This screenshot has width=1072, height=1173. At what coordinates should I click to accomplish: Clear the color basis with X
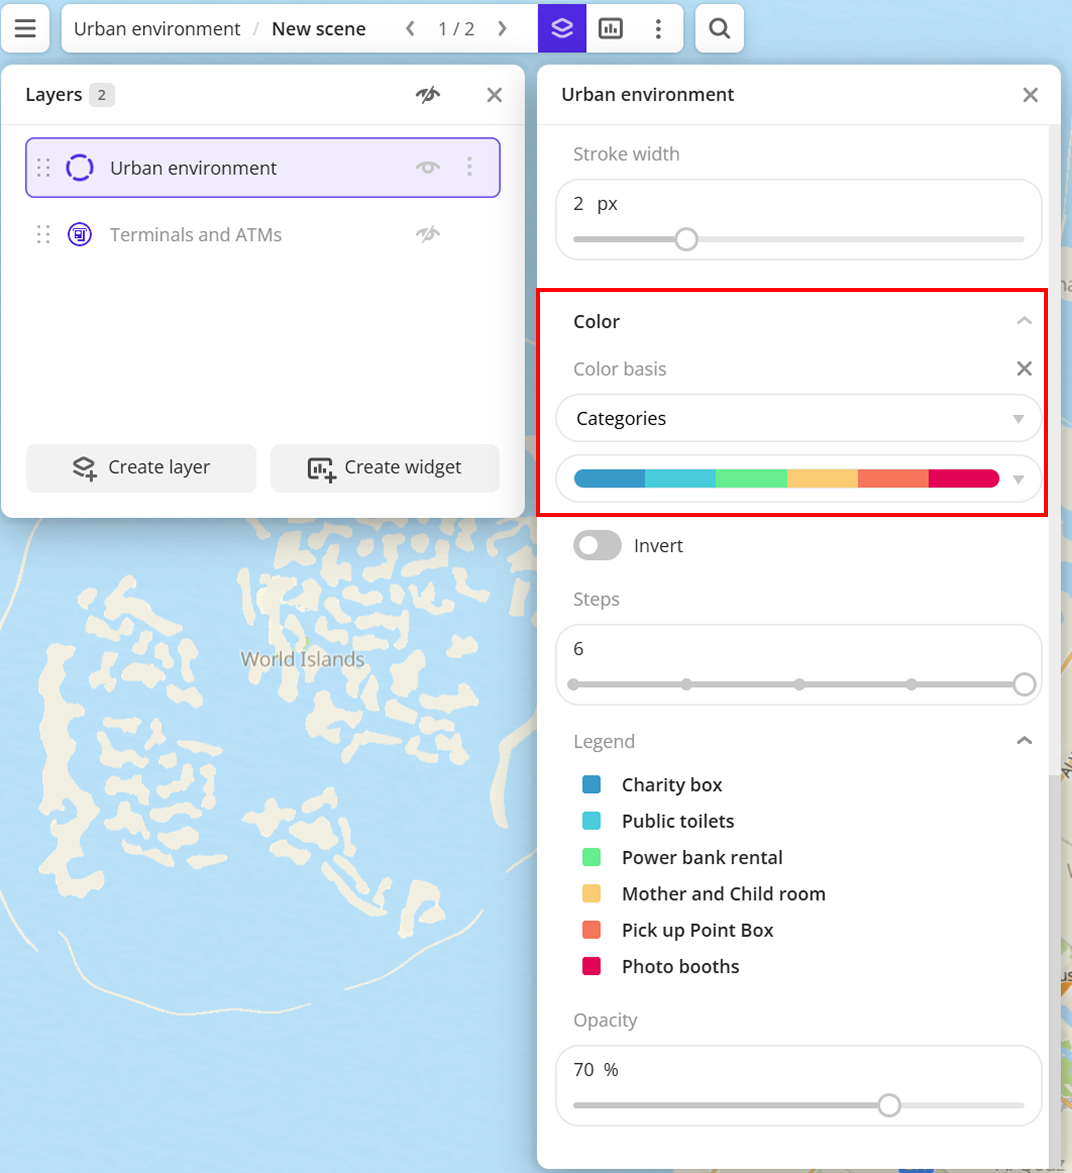pos(1024,369)
